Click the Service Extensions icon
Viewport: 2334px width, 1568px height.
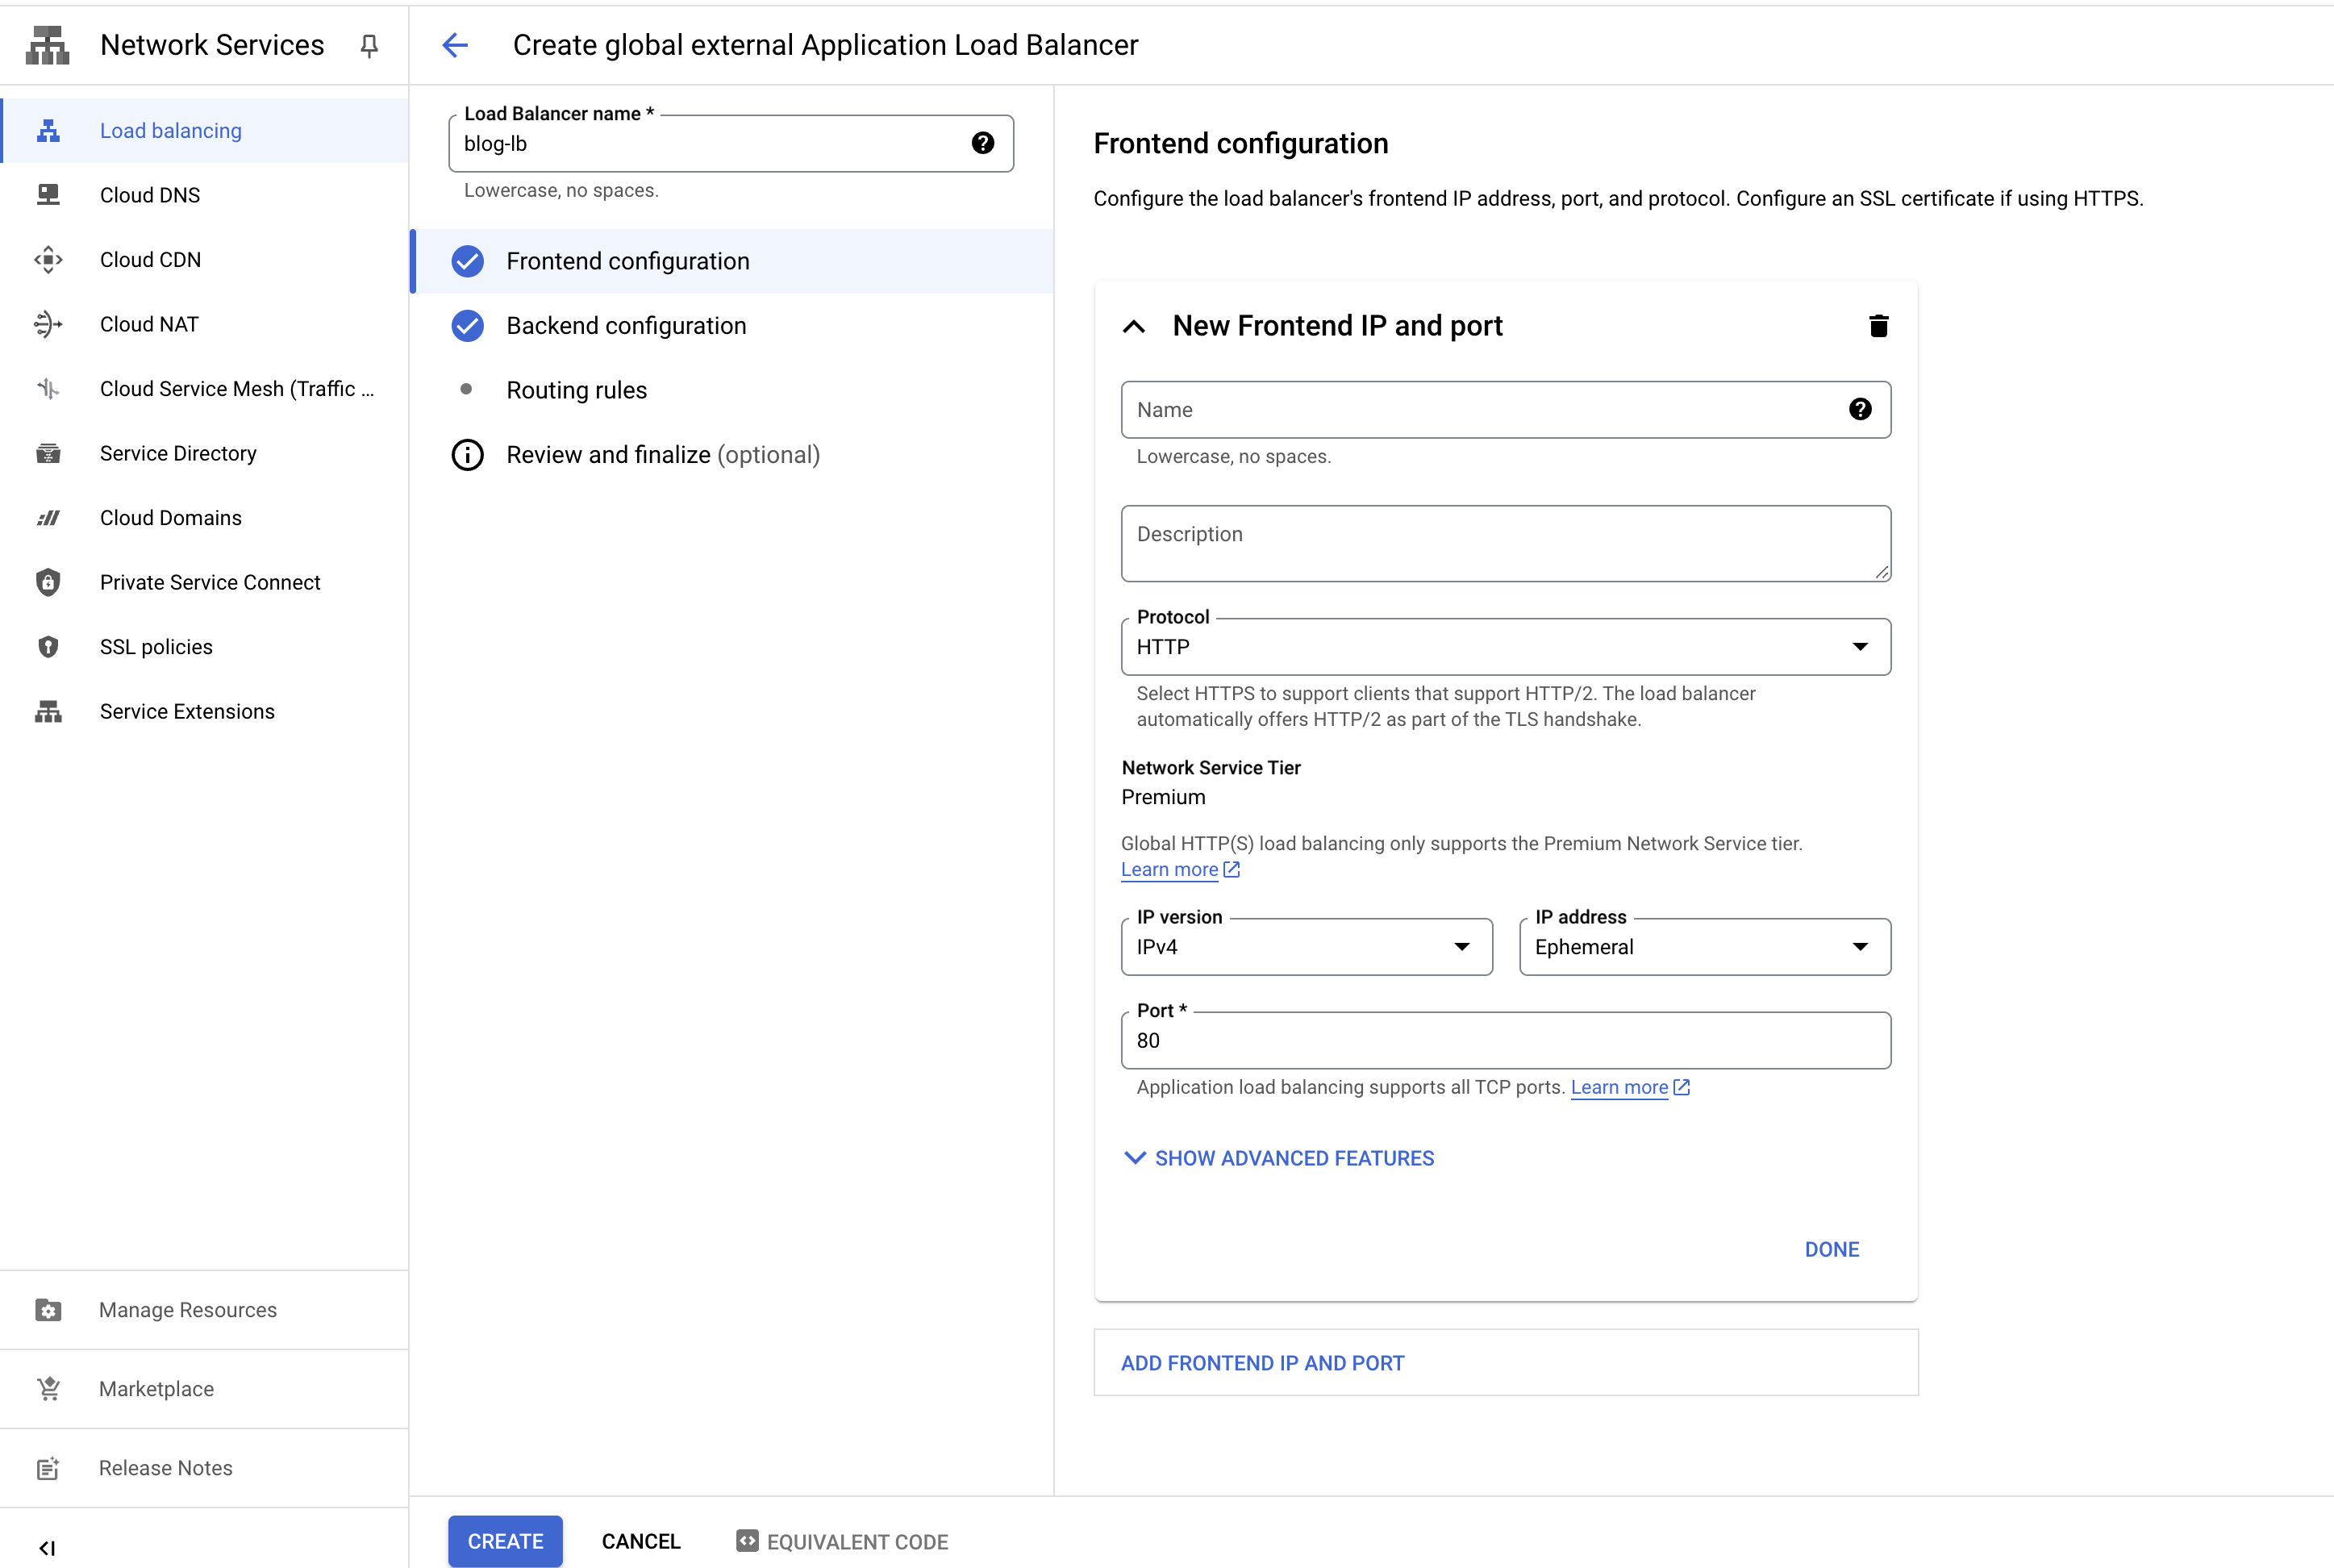[48, 711]
